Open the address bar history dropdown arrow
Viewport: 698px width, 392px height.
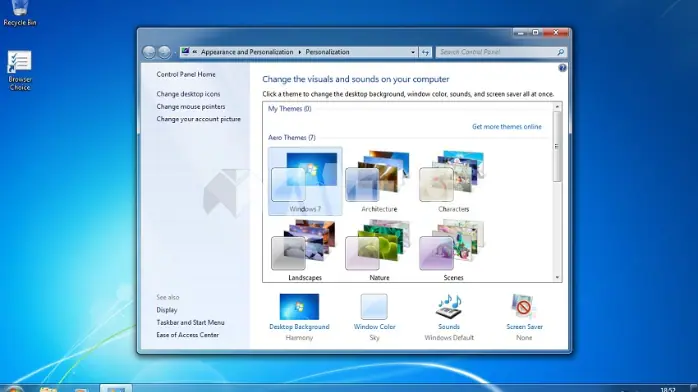point(413,52)
